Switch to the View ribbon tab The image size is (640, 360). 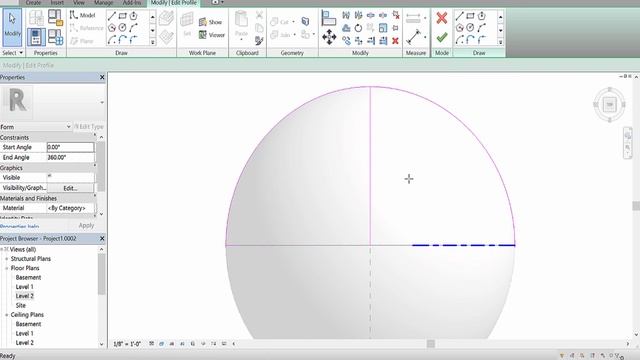79,2
